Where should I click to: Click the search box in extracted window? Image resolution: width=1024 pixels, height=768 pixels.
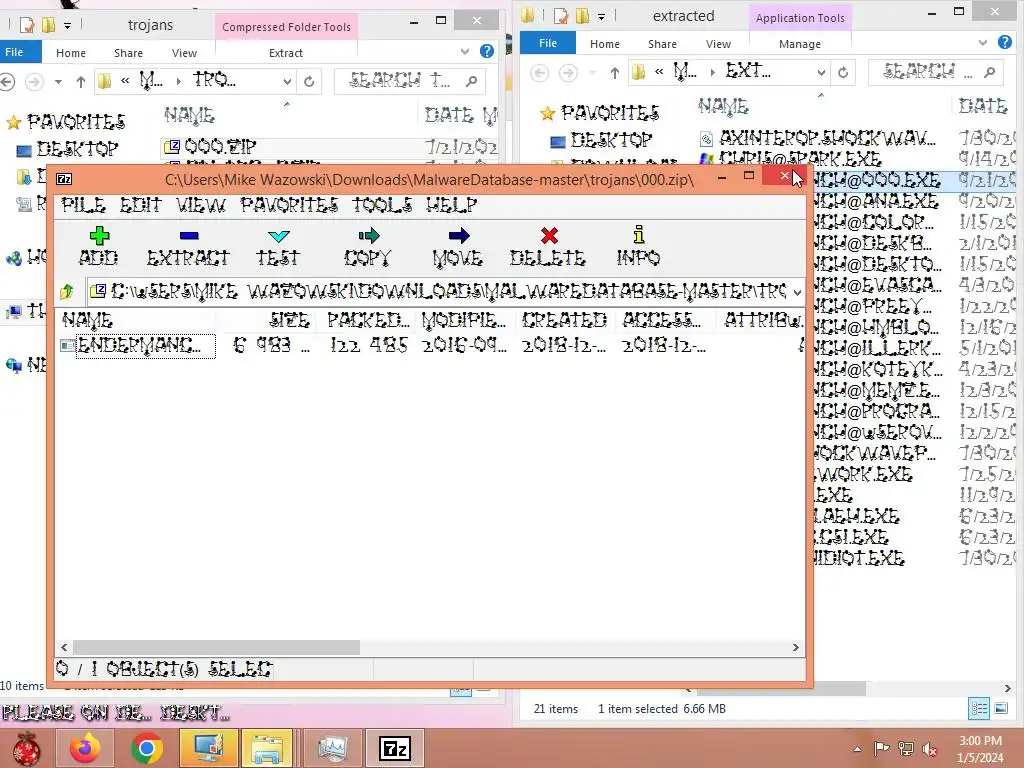pyautogui.click(x=936, y=72)
